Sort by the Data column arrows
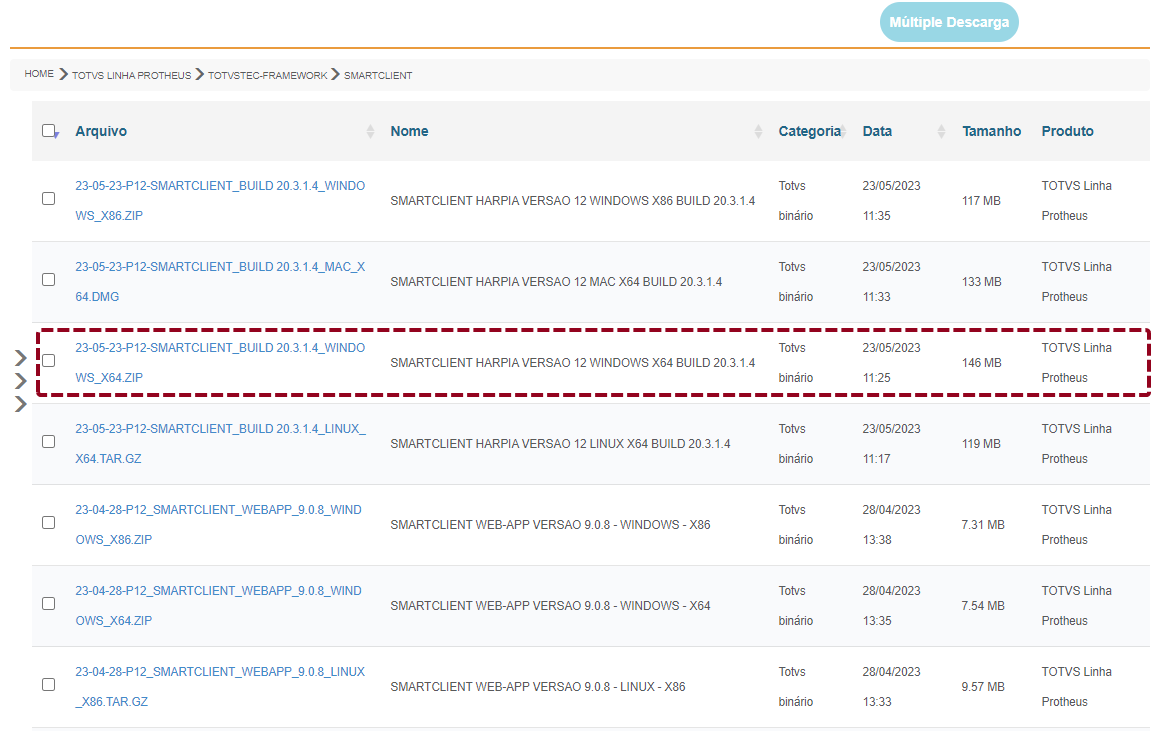Viewport: 1172px width, 731px height. coord(941,132)
